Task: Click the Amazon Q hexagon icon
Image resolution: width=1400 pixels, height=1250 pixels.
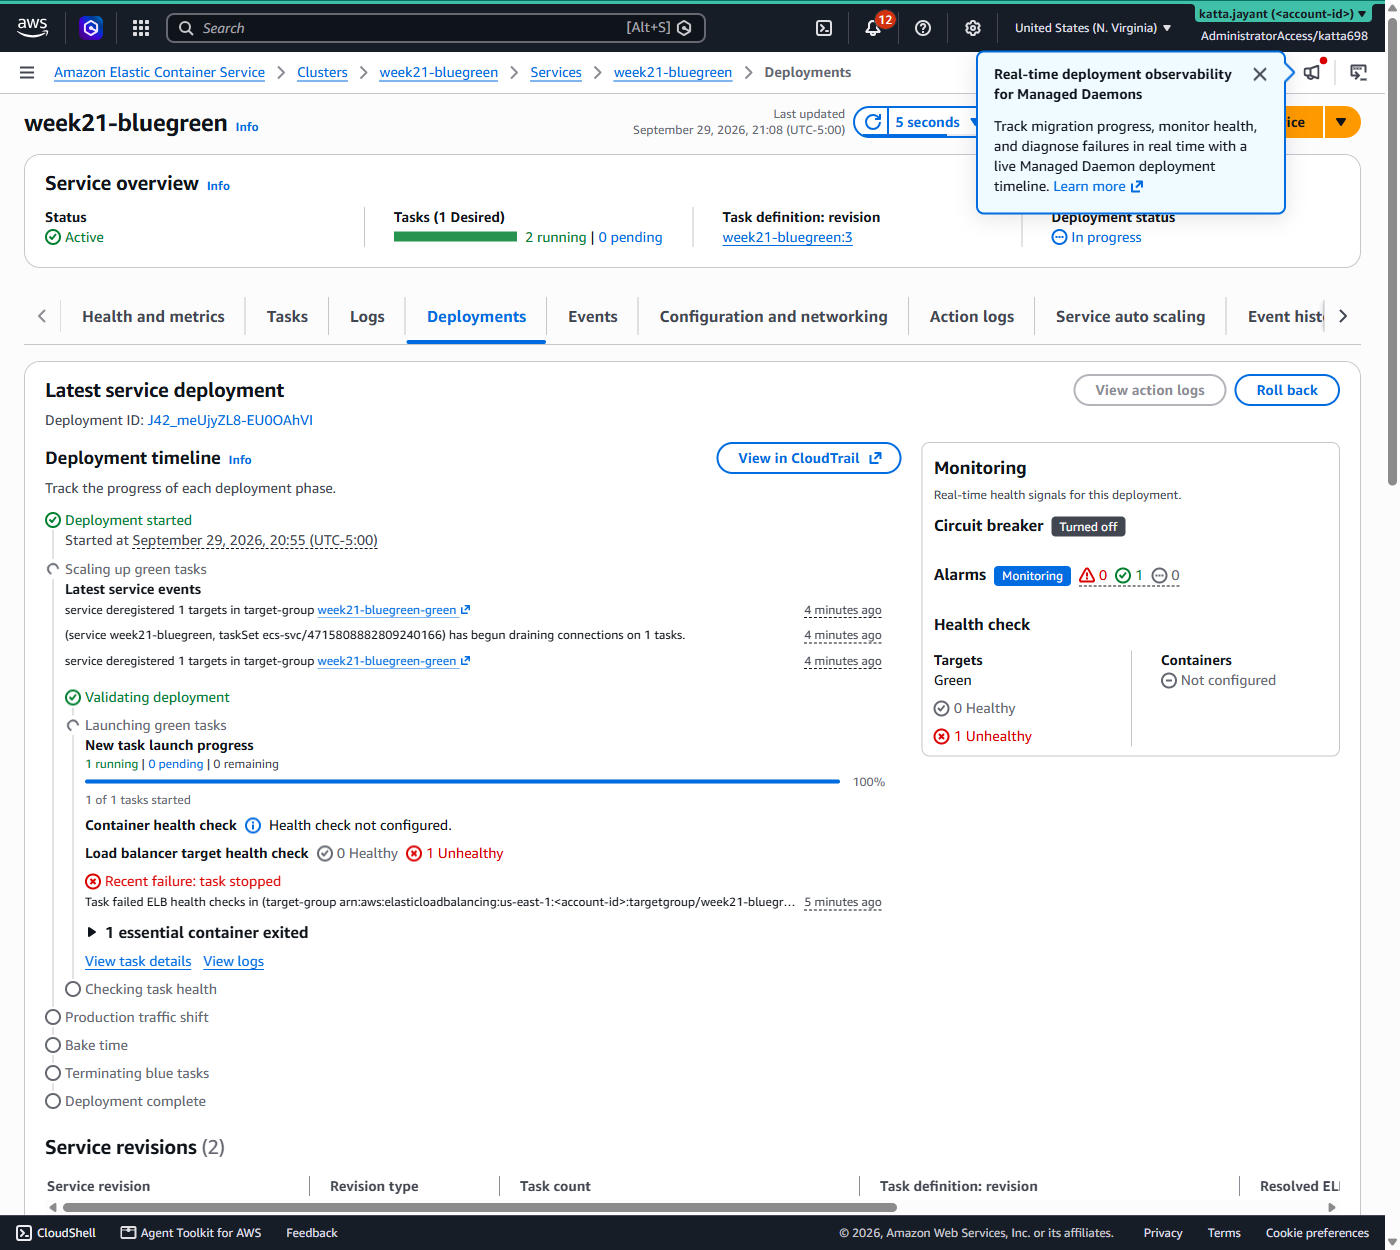Action: pos(91,28)
